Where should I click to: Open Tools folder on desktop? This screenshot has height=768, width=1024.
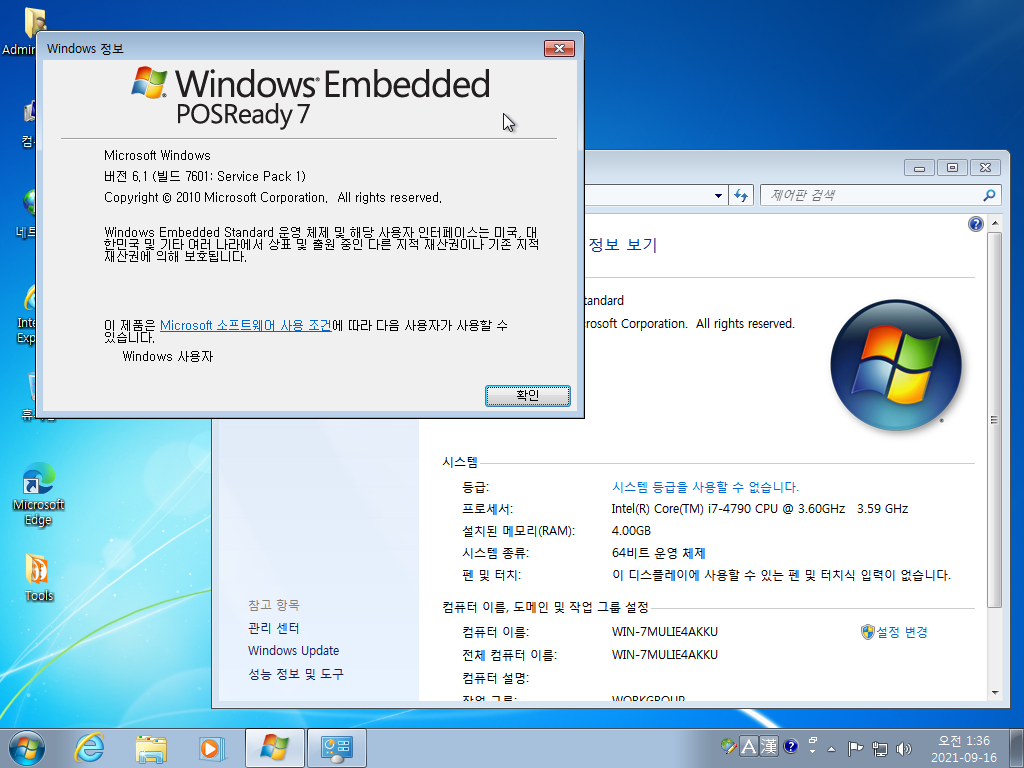(x=39, y=577)
